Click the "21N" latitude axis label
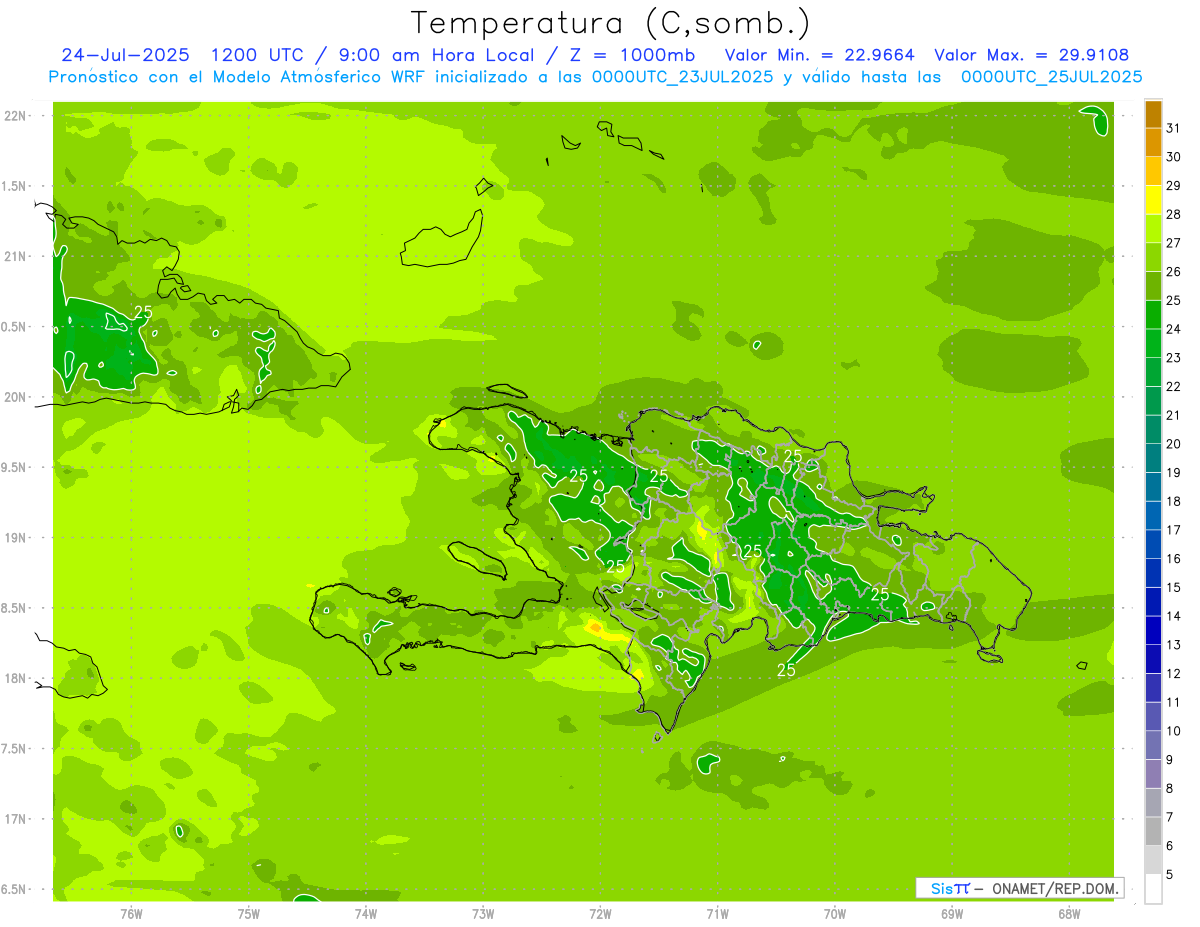Screen dimensions: 1200x927 (16, 256)
